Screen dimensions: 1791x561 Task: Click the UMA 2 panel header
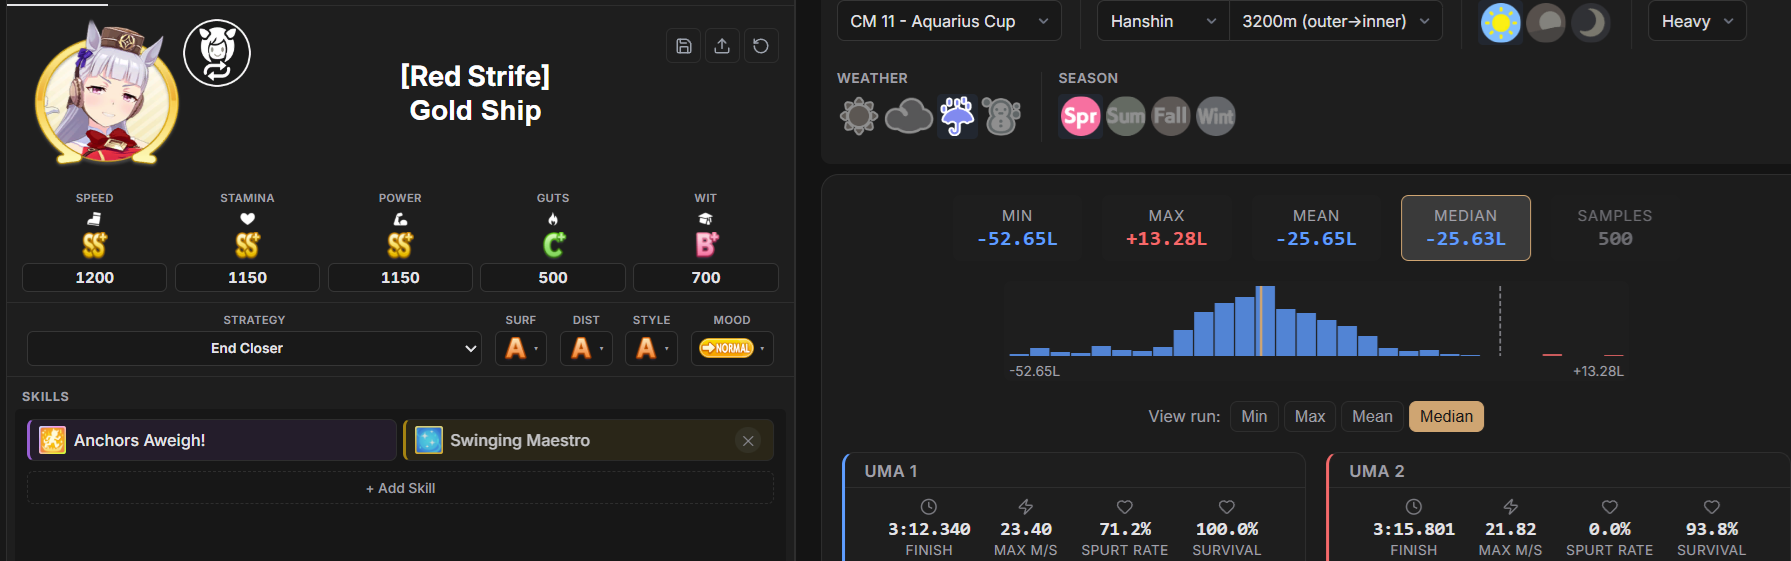click(1559, 471)
